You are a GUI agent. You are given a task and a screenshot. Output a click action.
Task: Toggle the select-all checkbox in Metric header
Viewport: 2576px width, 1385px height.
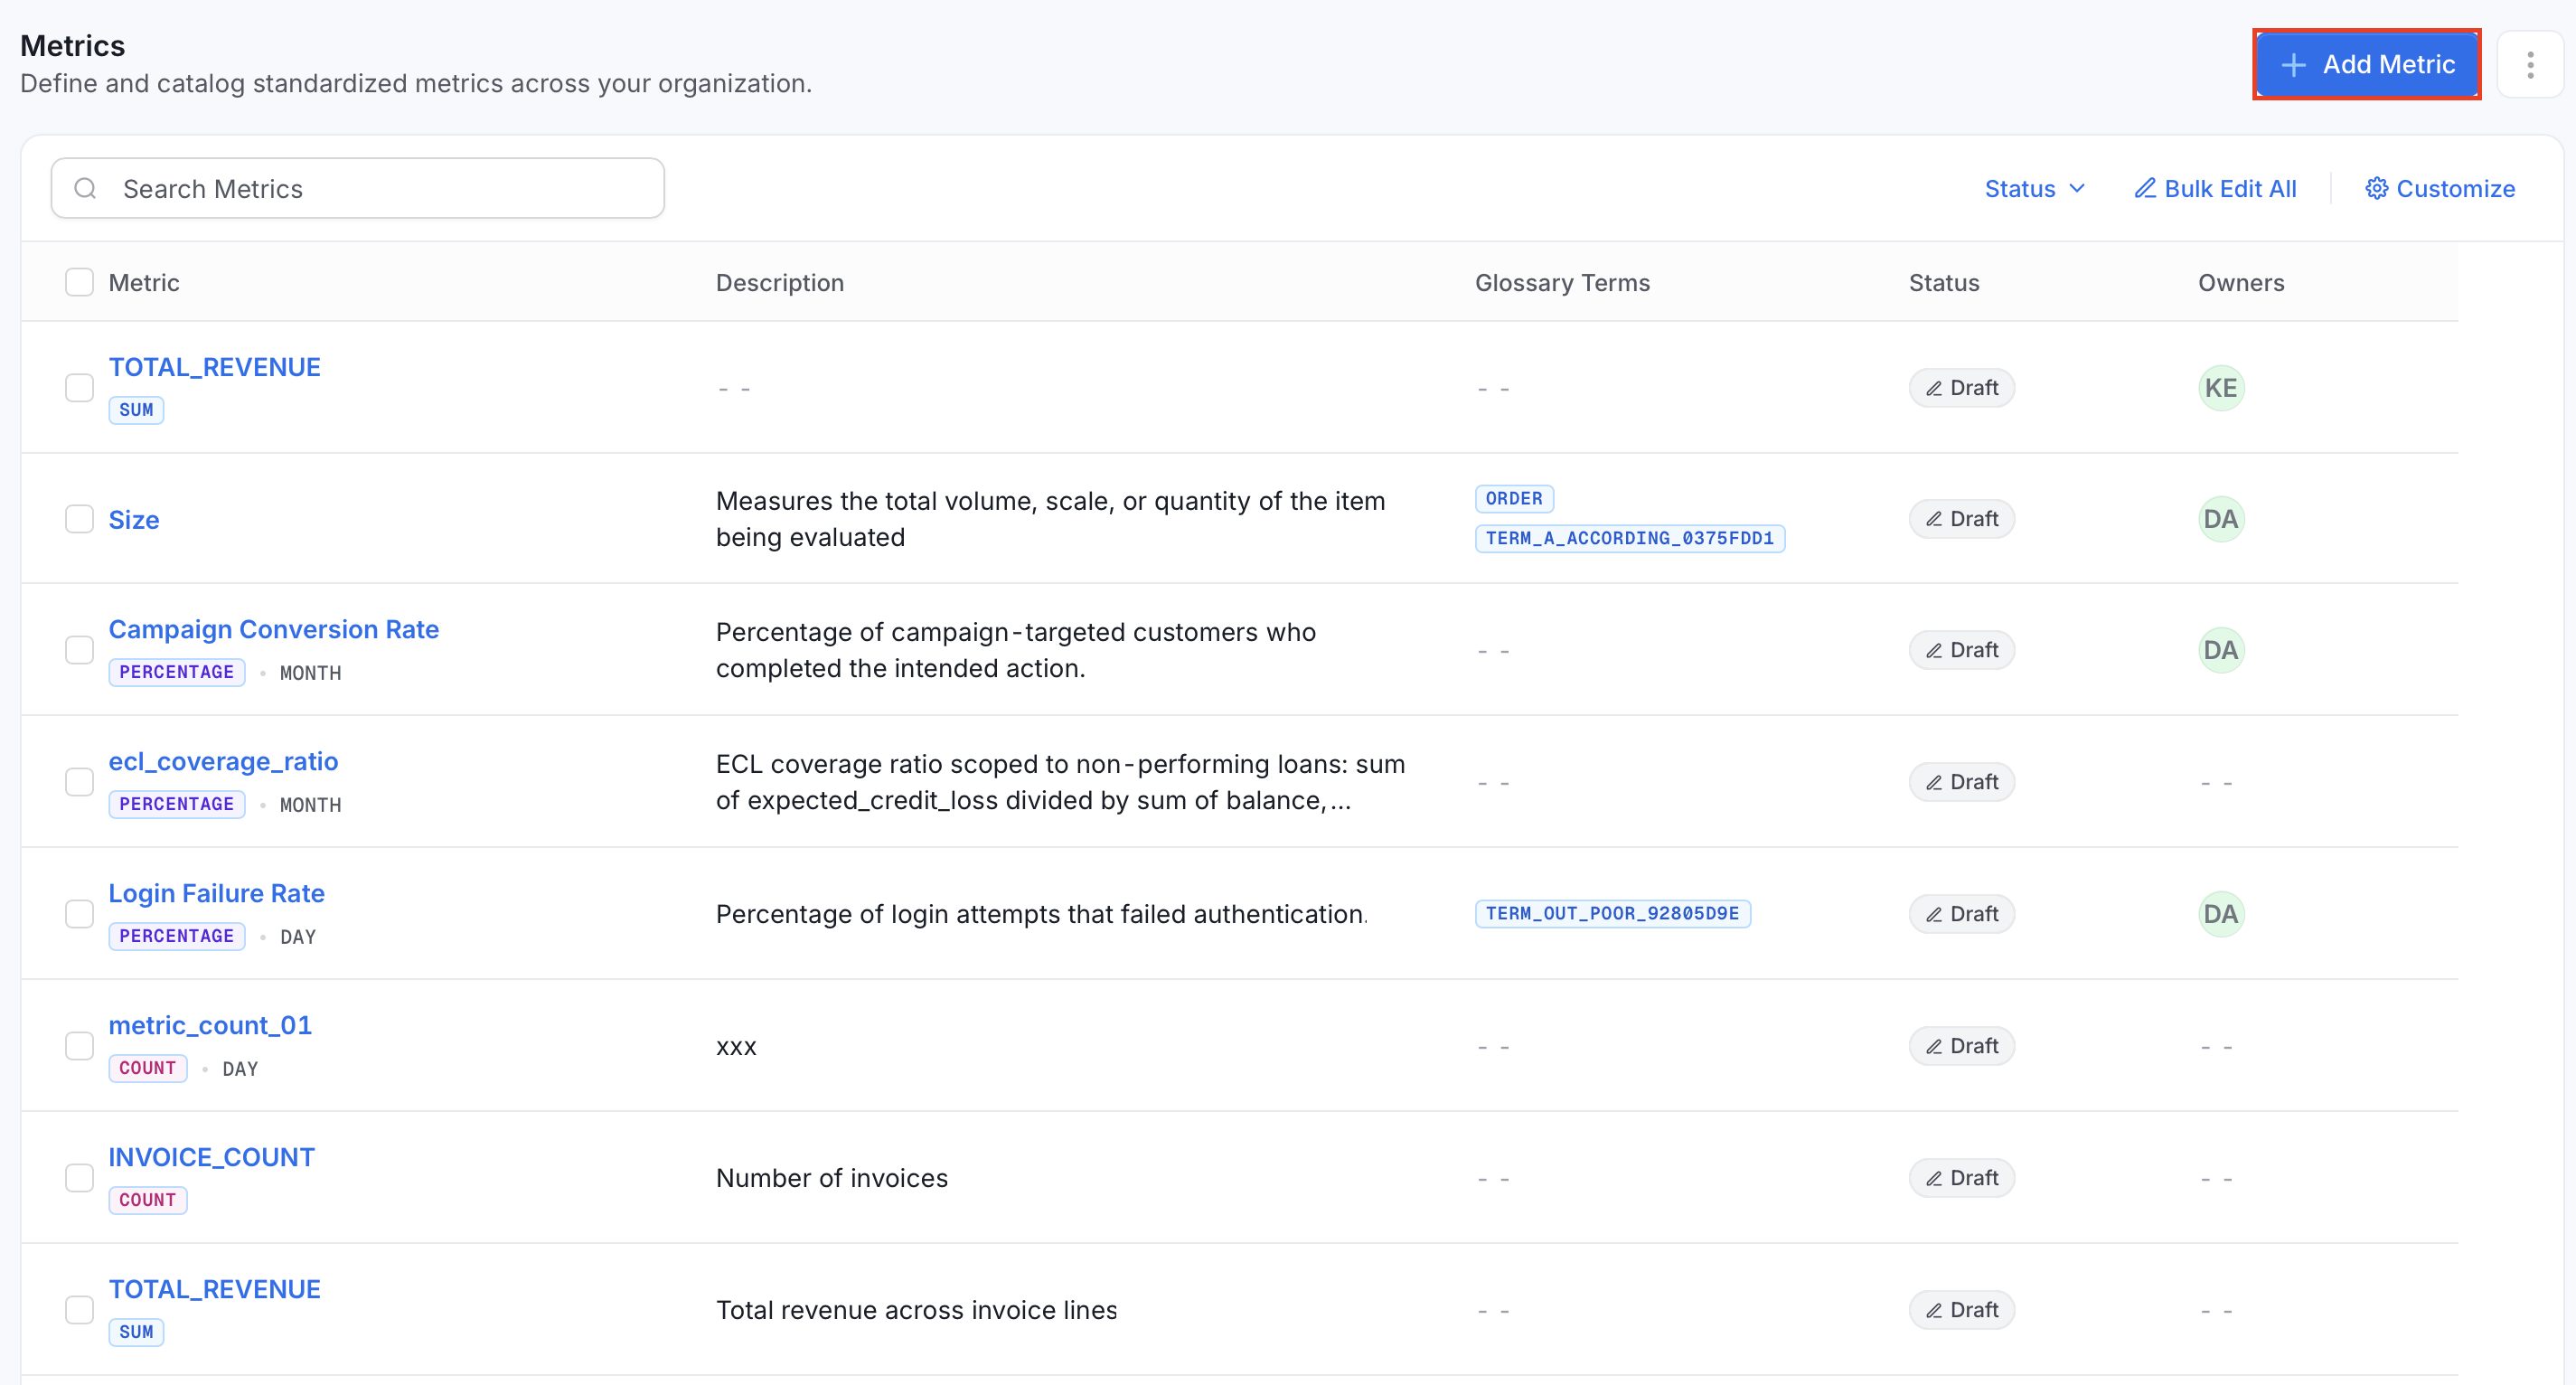tap(79, 282)
